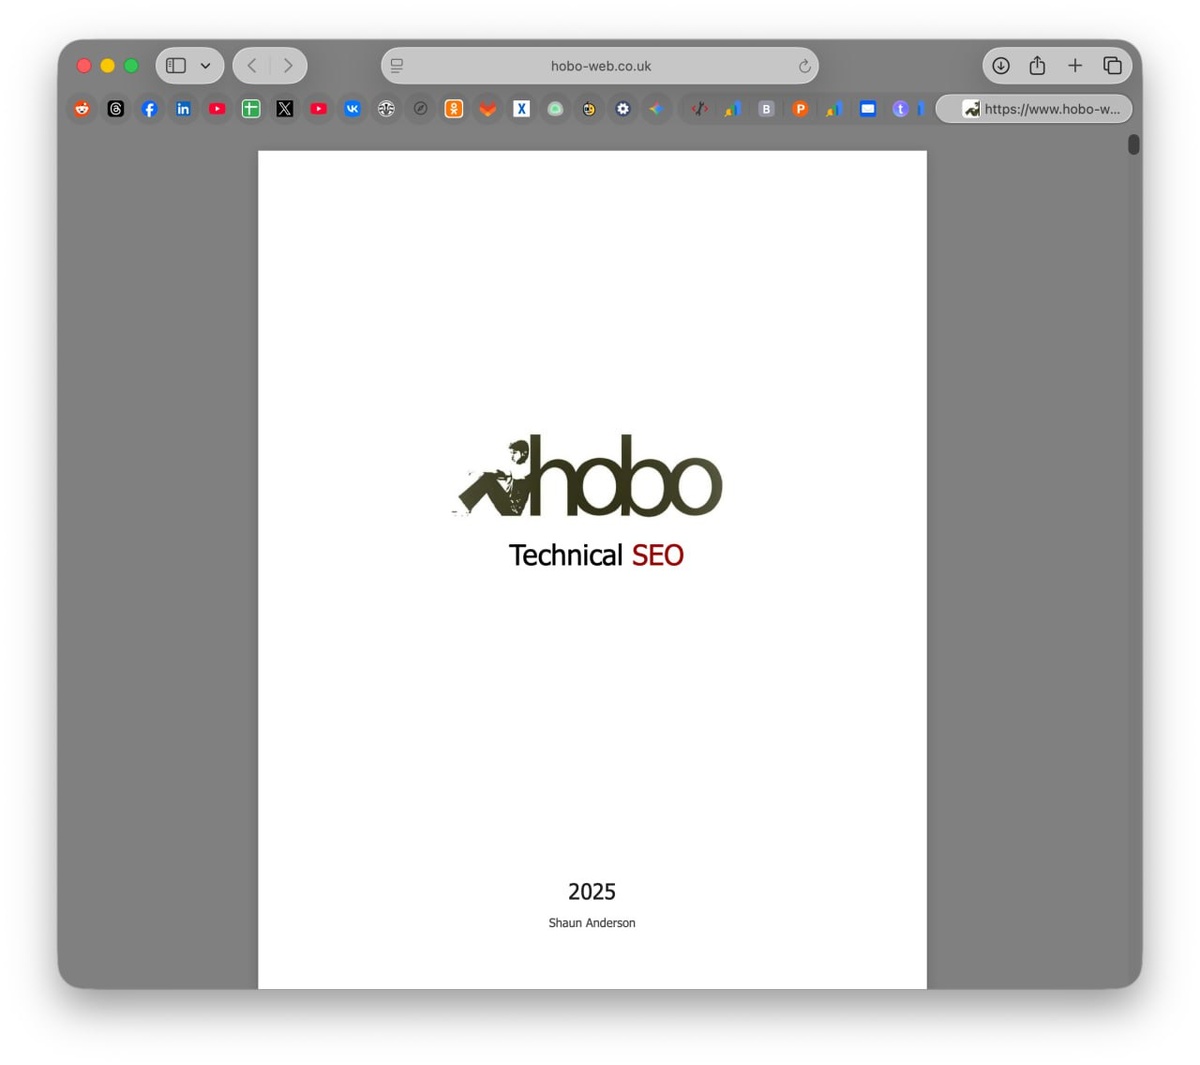Open the YouTube tab beside LinkedIn
The width and height of the screenshot is (1200, 1065).
217,109
